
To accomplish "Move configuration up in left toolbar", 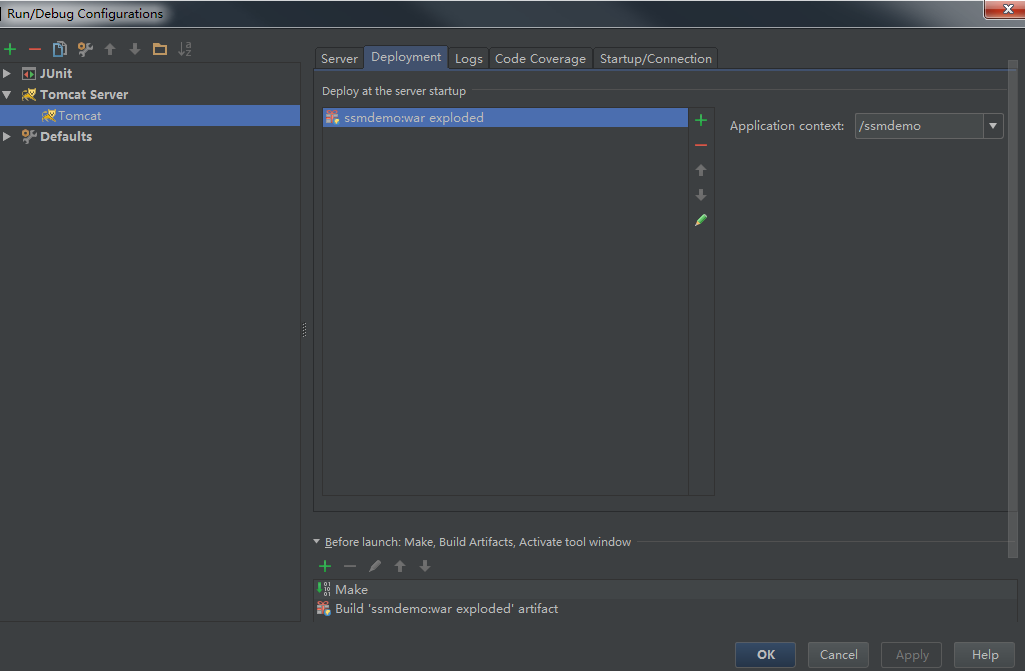I will pos(110,49).
